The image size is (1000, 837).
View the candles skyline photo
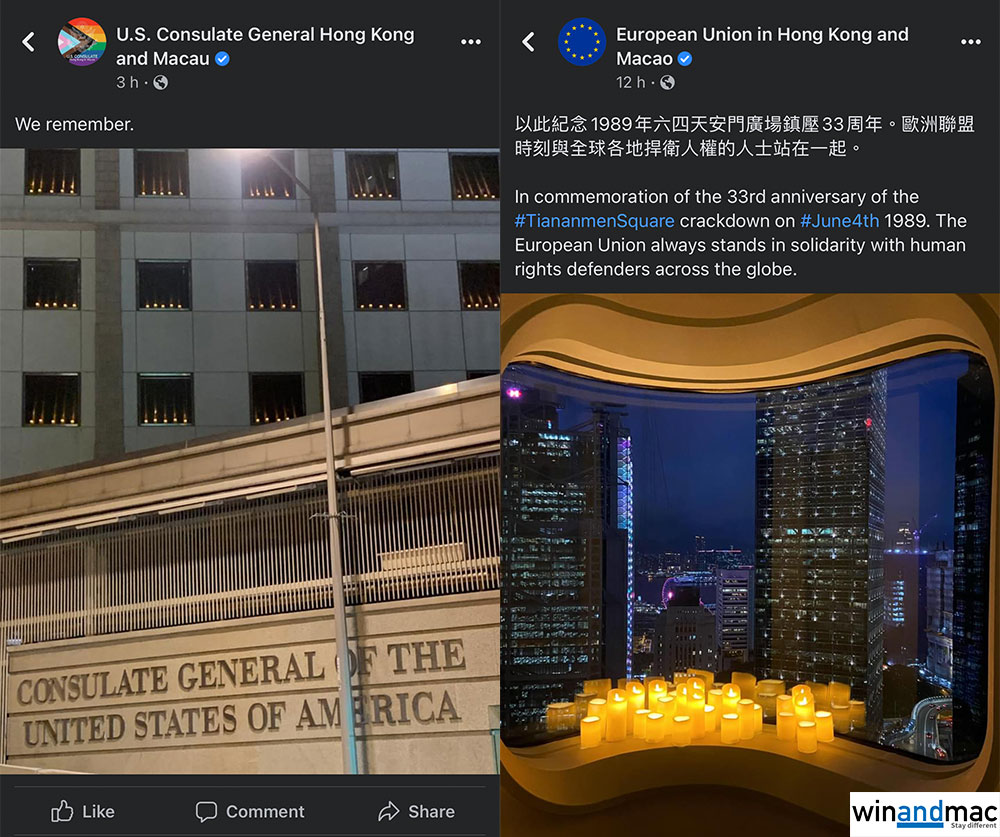tap(750, 565)
